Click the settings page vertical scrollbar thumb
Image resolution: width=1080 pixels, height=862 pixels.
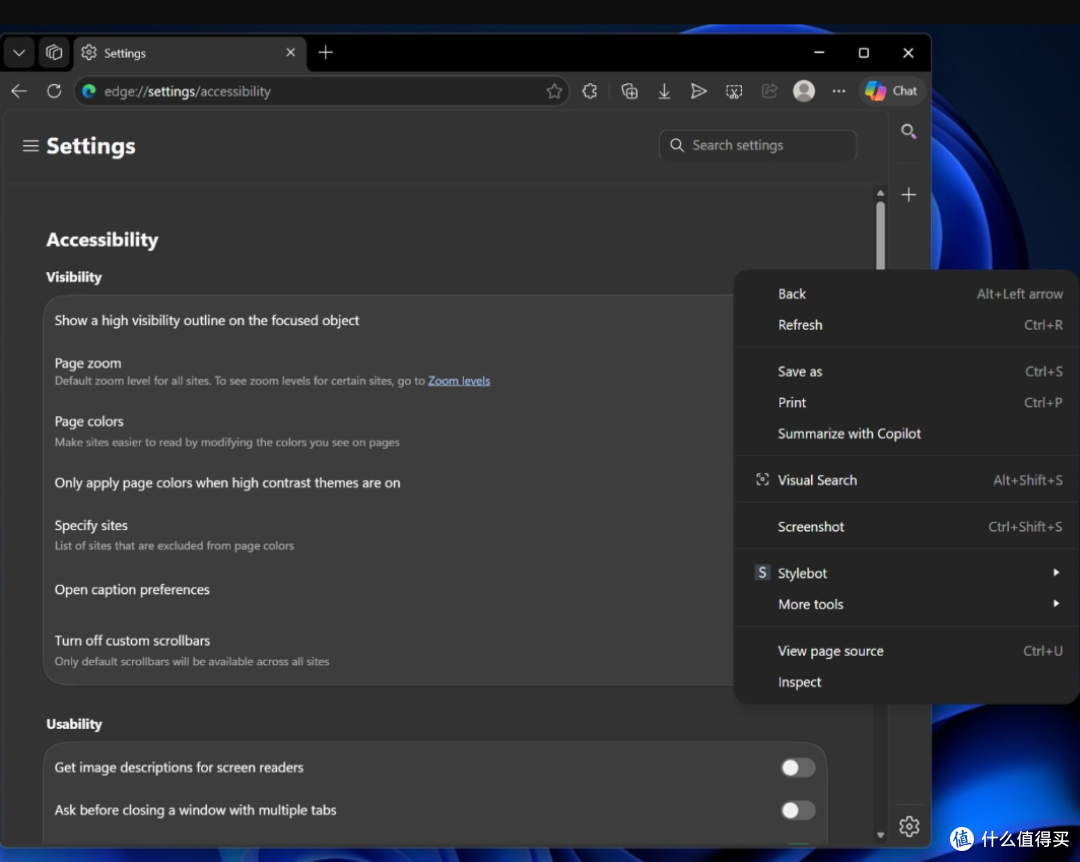880,236
